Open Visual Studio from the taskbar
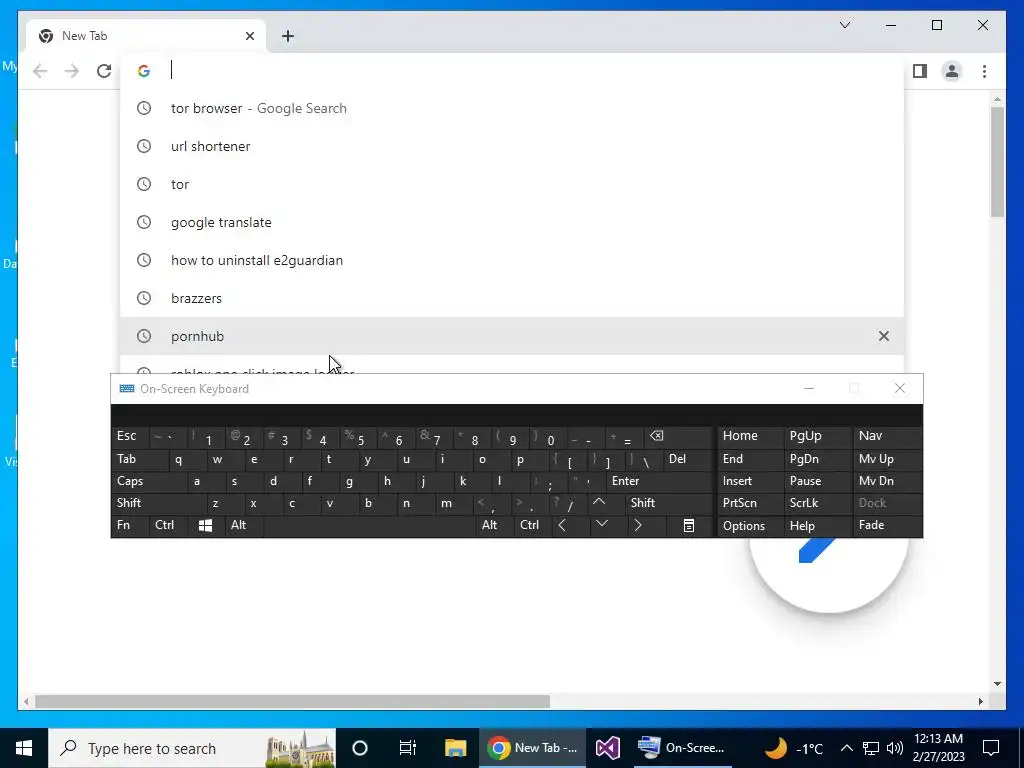Screen dimensions: 1024x768 click(607, 748)
